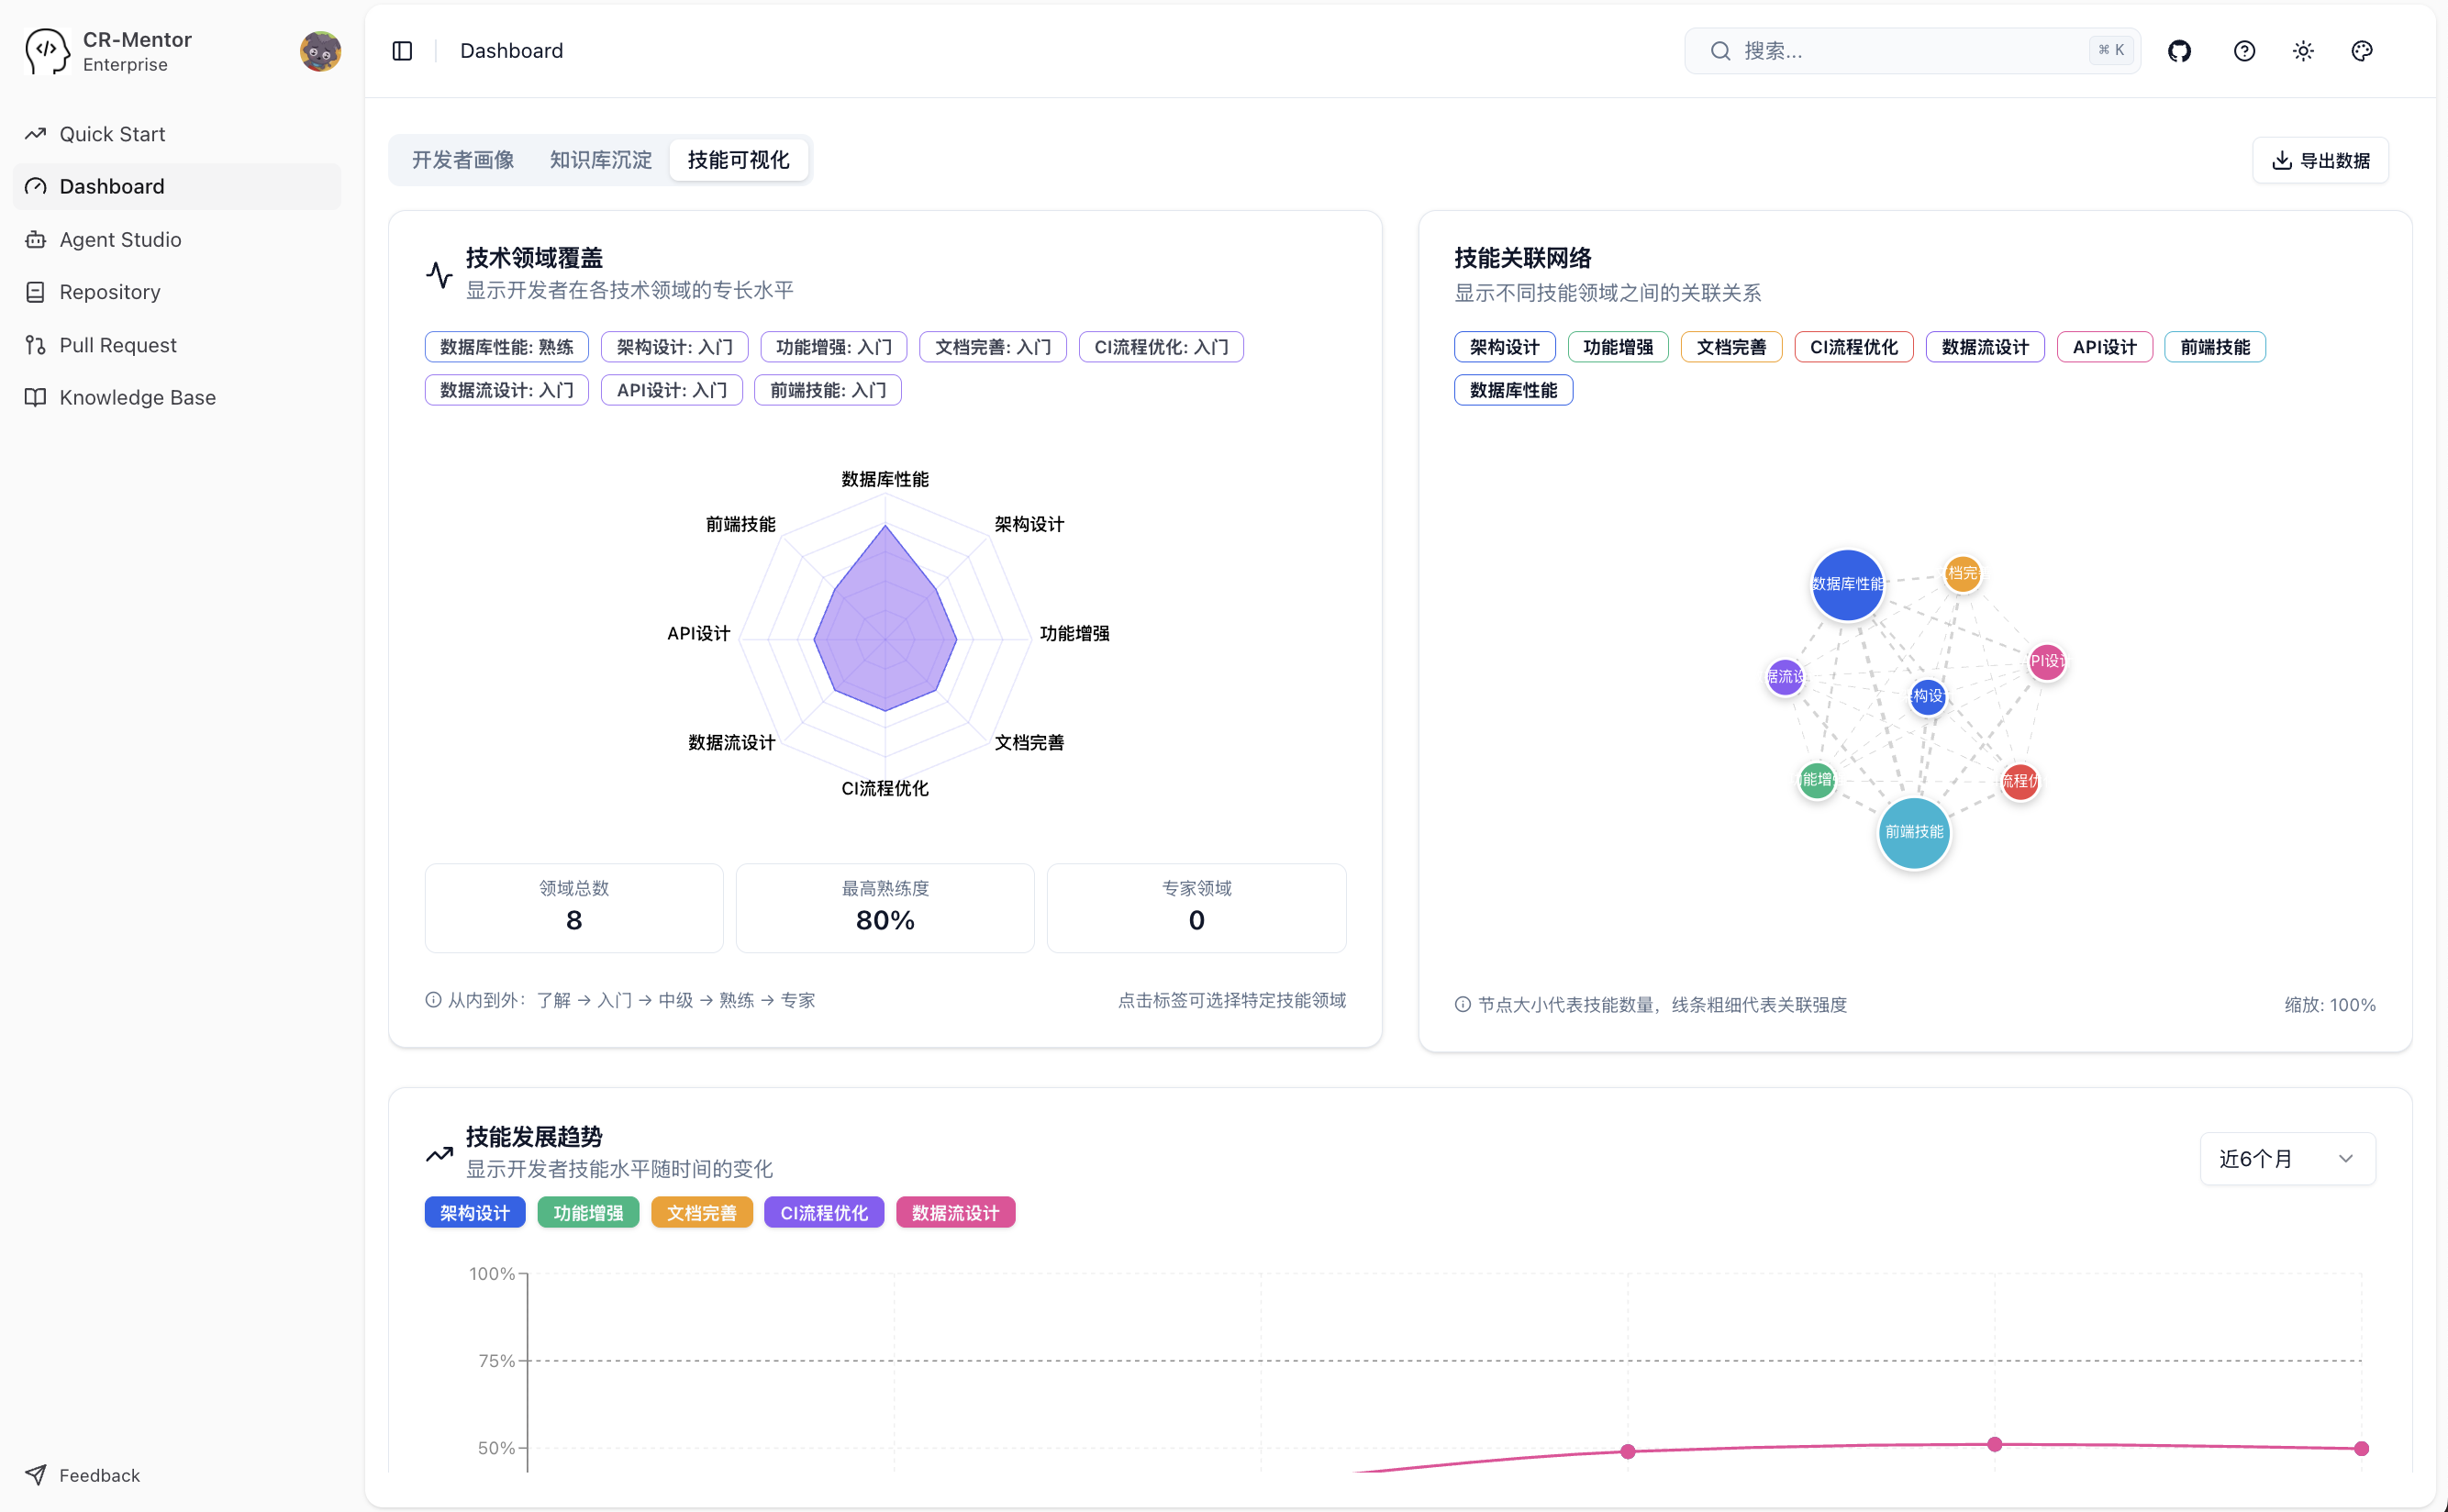Open the GitHub icon in the top bar

(2179, 50)
